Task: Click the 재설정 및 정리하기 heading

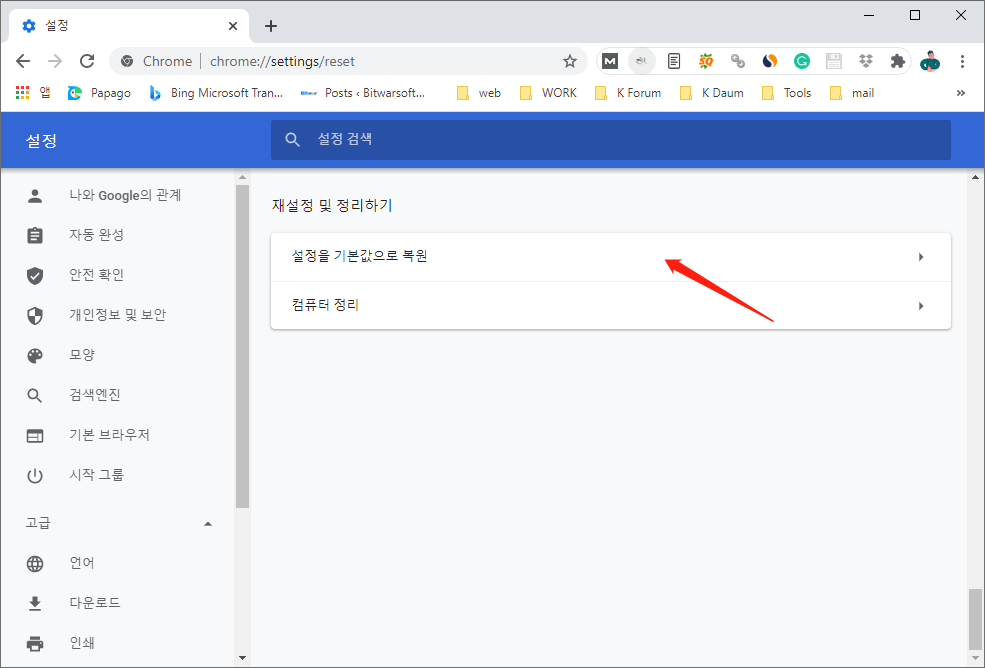Action: point(332,205)
